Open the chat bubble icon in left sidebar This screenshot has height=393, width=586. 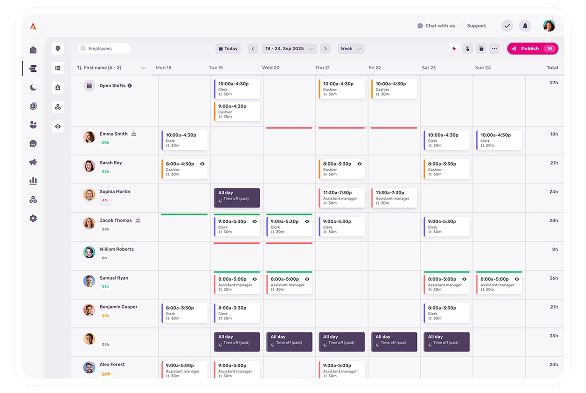33,143
